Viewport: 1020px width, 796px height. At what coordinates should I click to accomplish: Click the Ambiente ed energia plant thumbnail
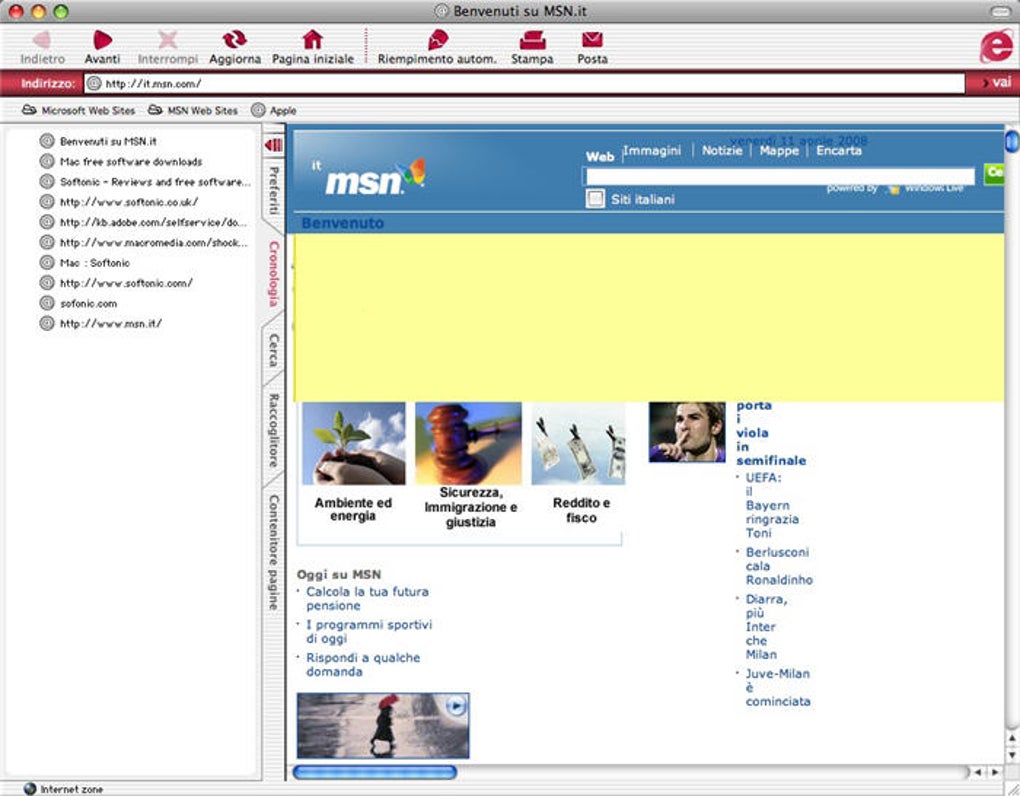354,443
